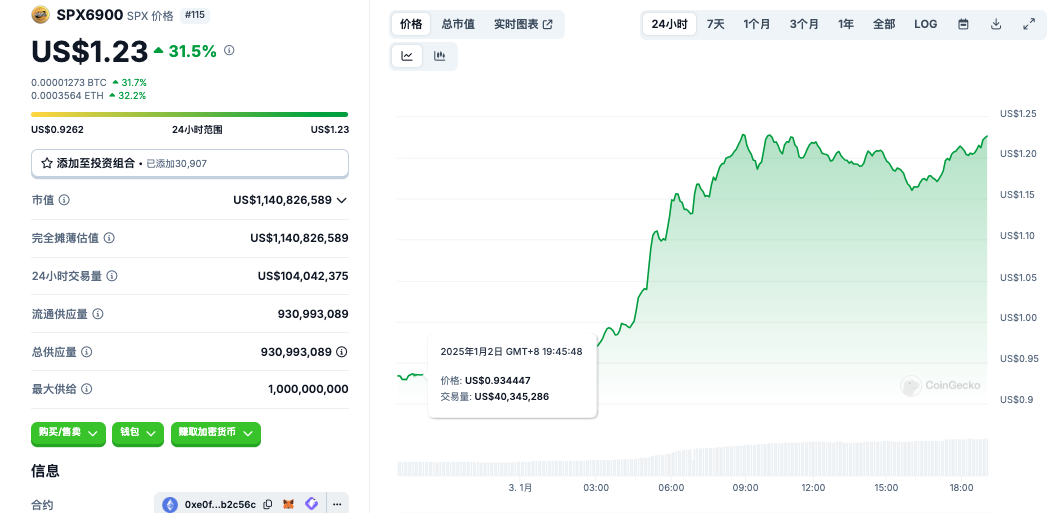1052x513 pixels.
Task: Click the 06:00 time axis label
Action: tap(671, 488)
